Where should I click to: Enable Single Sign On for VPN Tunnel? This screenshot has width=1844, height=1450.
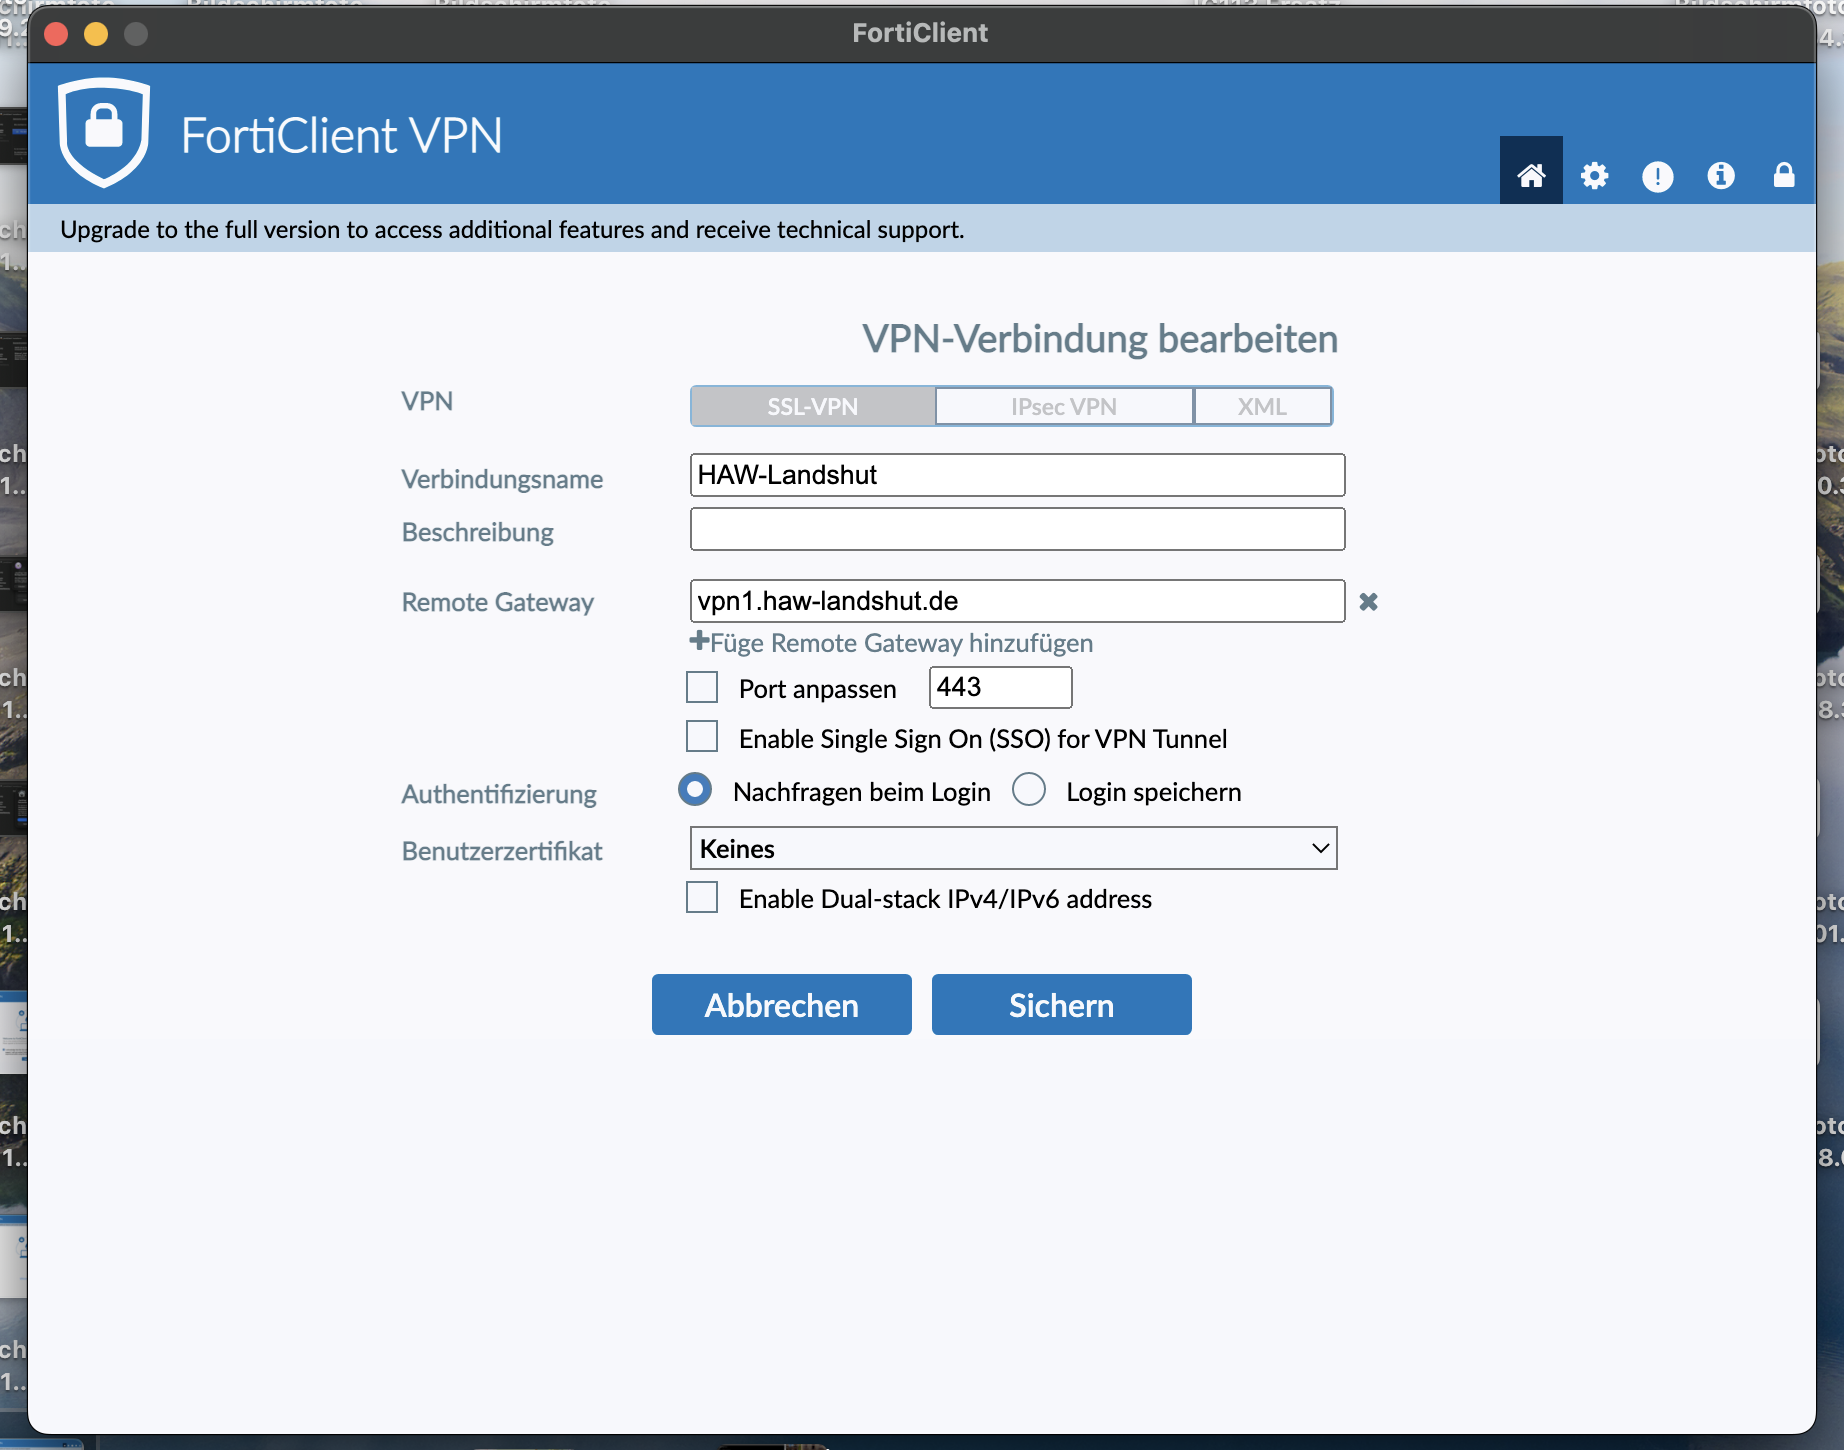click(702, 736)
